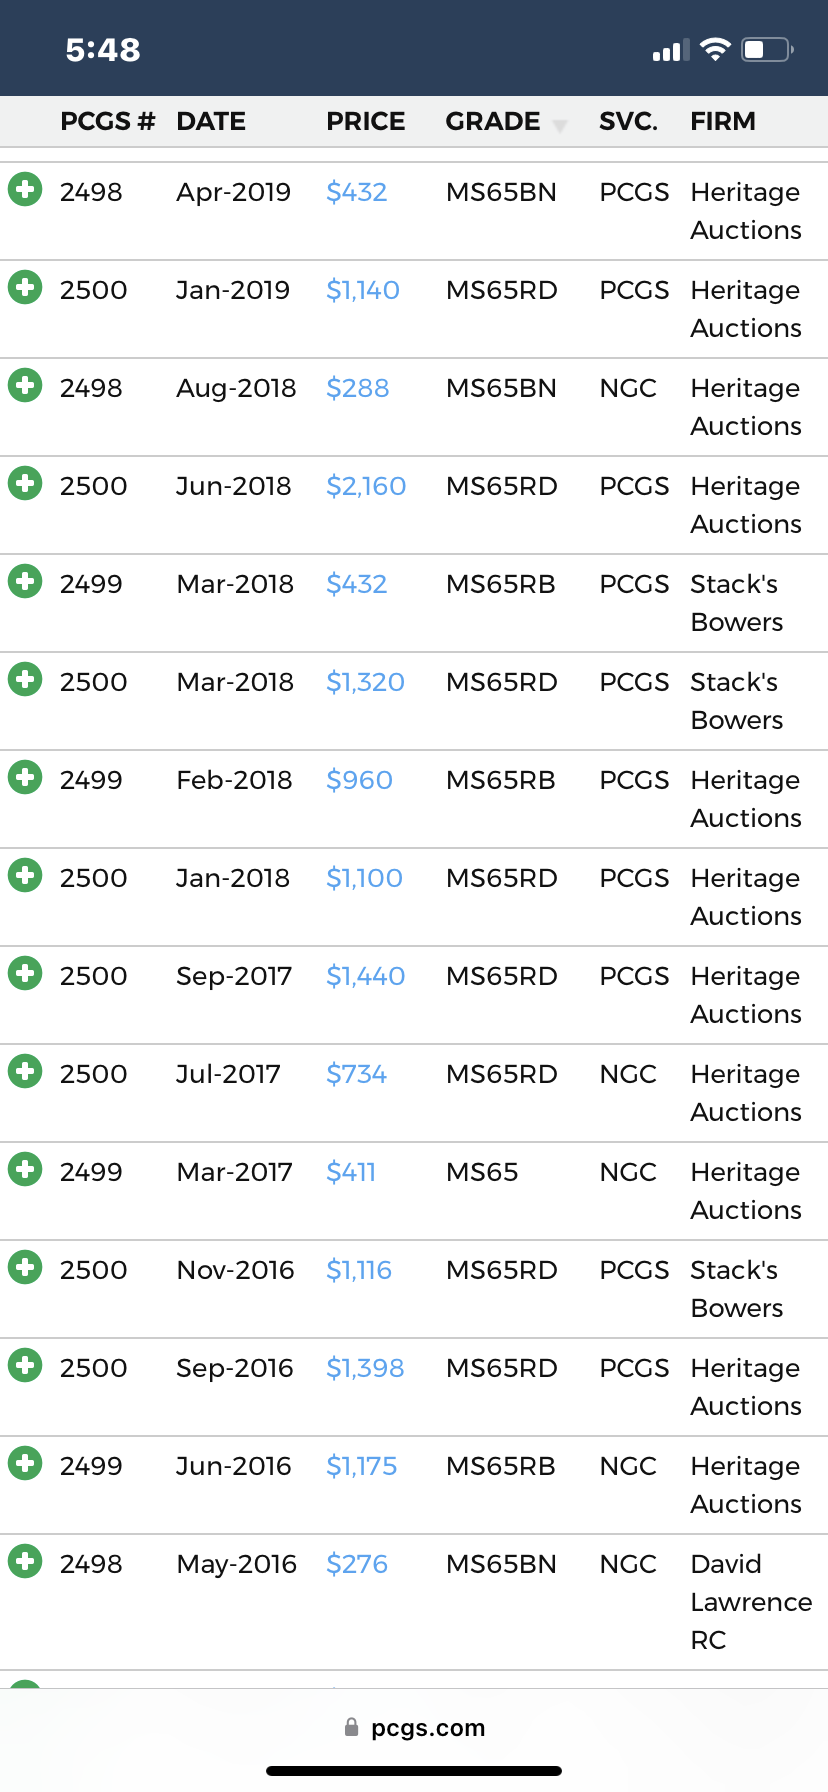
Task: Click plus icon for Jan-2018 $1,100 row
Action: tap(25, 875)
